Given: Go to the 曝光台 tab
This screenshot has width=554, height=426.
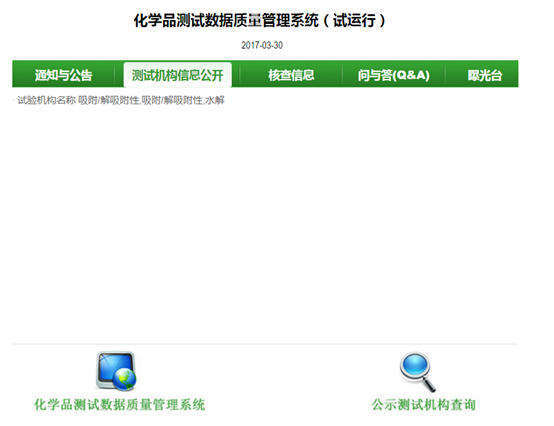Looking at the screenshot, I should pos(485,75).
